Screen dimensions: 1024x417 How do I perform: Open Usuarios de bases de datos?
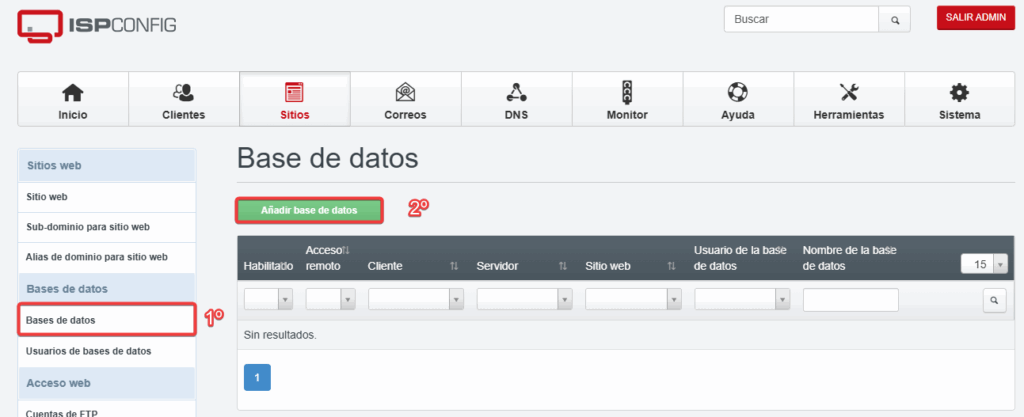tap(107, 351)
